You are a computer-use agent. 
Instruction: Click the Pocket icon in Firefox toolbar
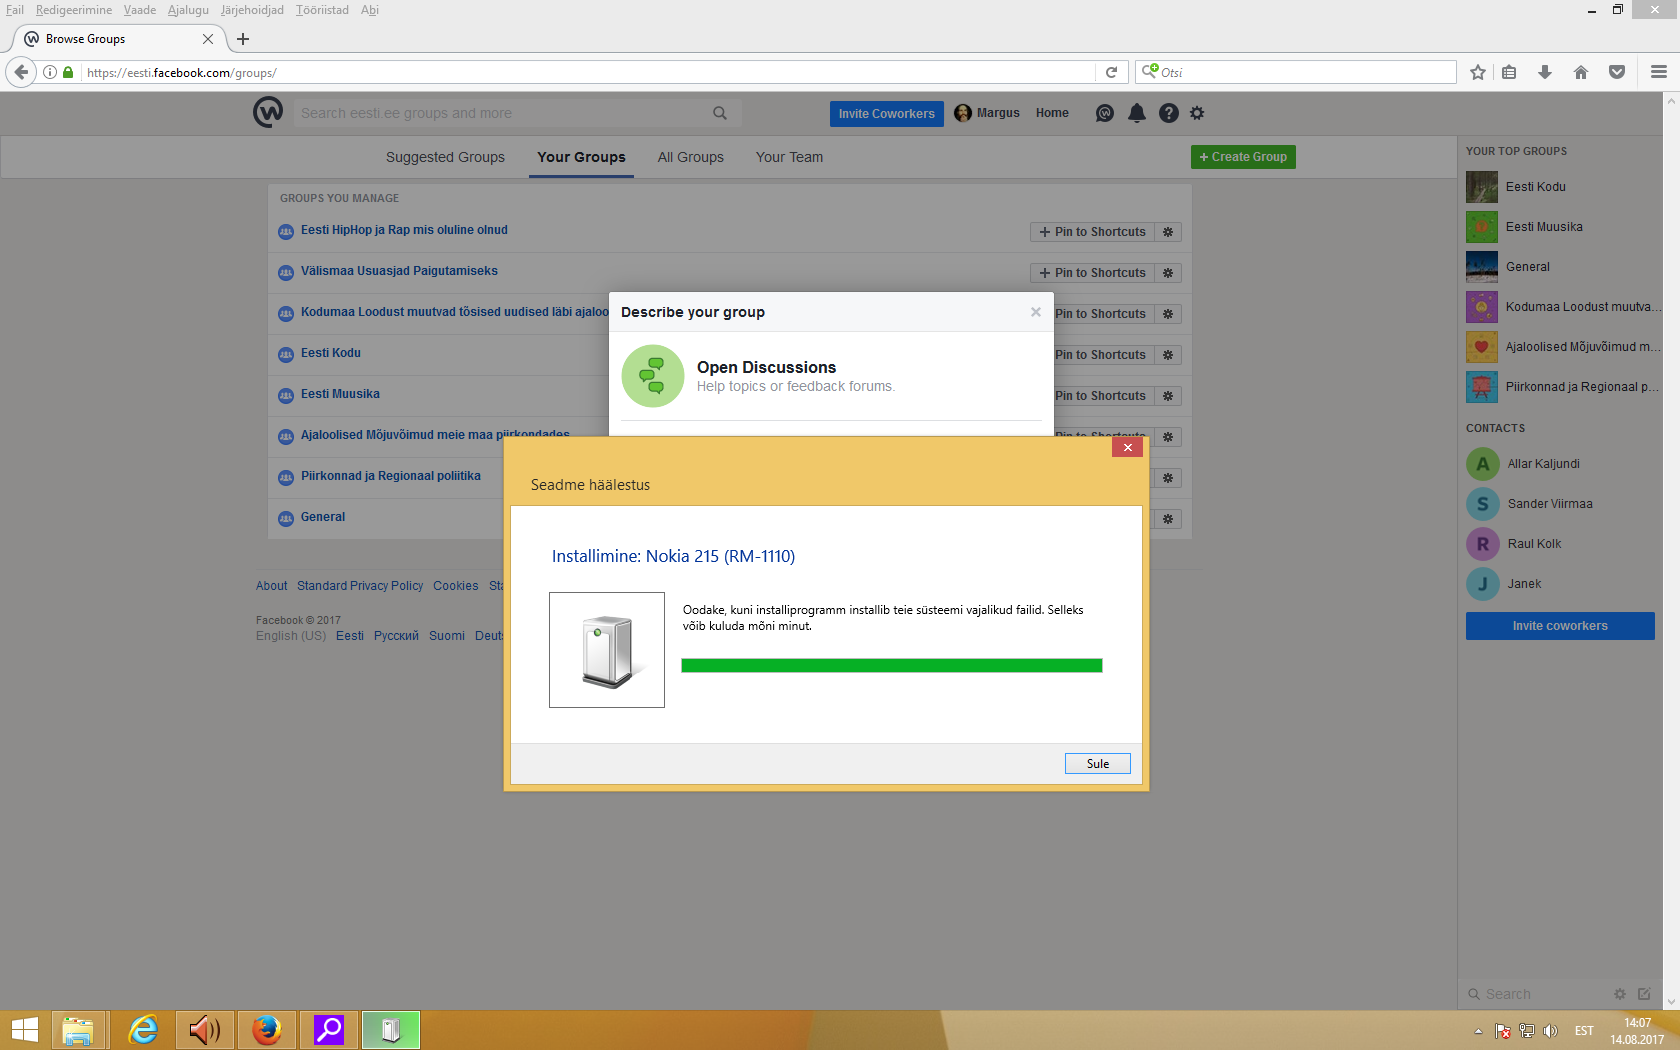(x=1617, y=72)
